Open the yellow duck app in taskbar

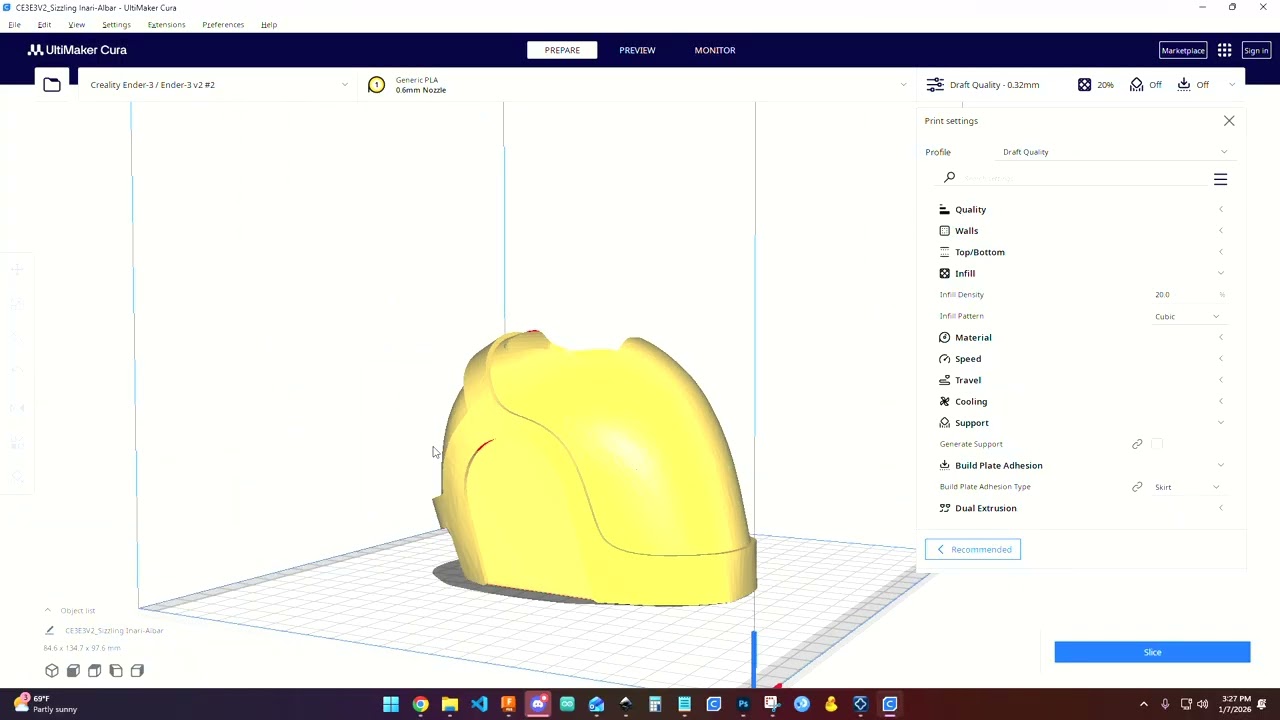tap(831, 704)
